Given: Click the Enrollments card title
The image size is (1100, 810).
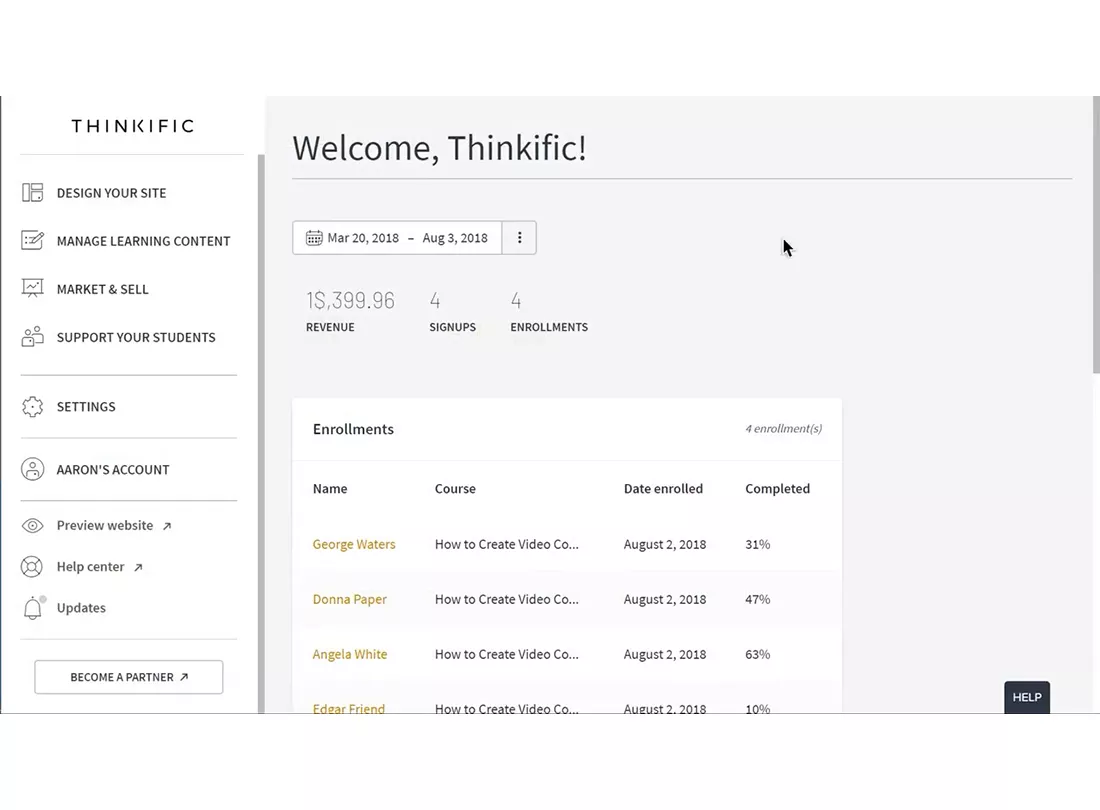Looking at the screenshot, I should (x=353, y=429).
